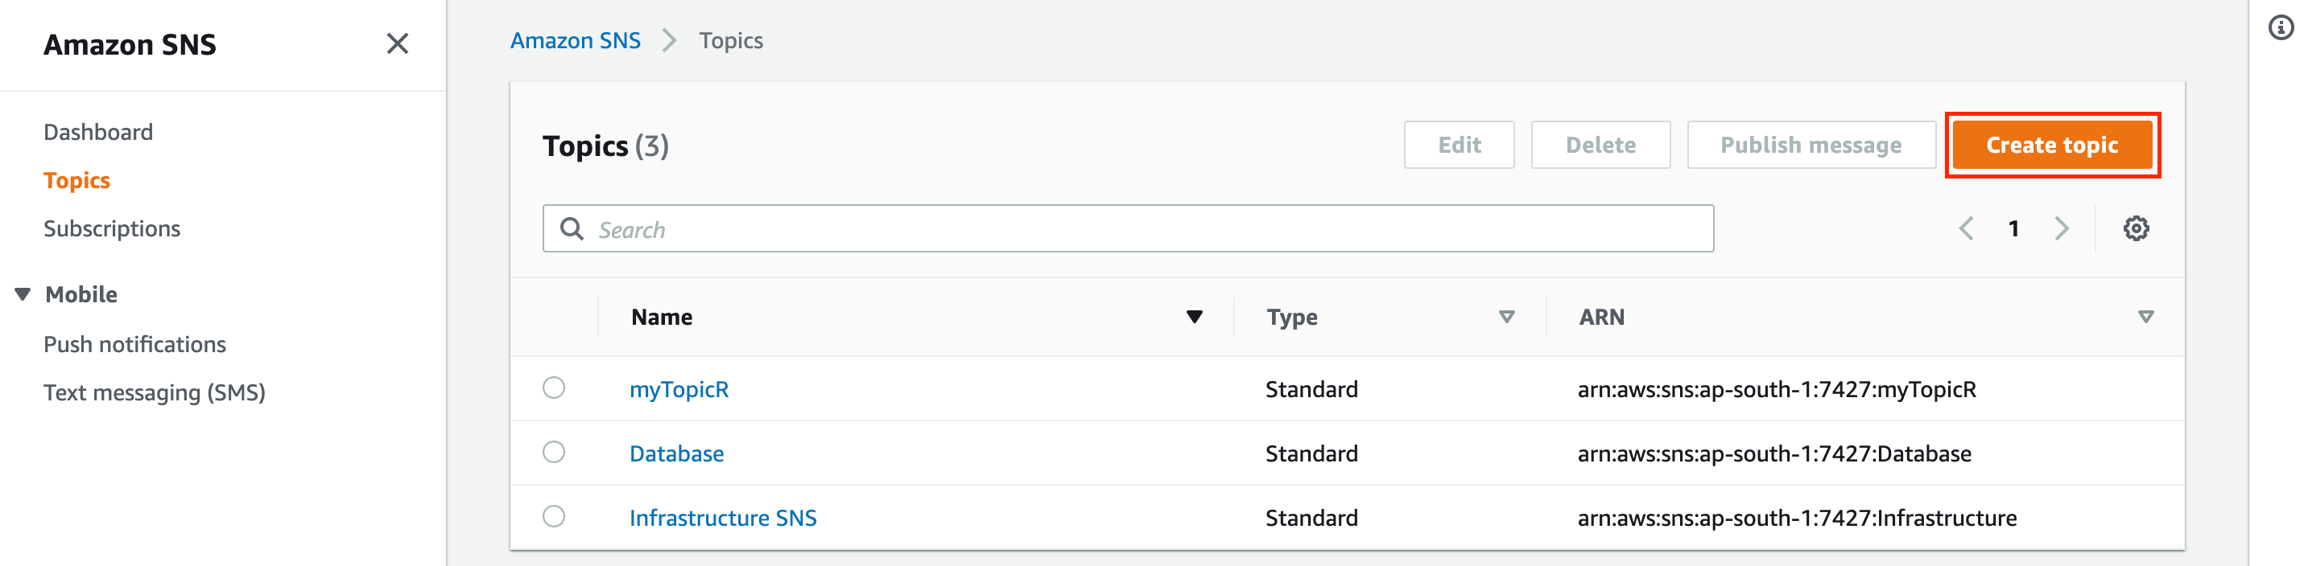
Task: Sort by Type column arrow
Action: pyautogui.click(x=1506, y=317)
